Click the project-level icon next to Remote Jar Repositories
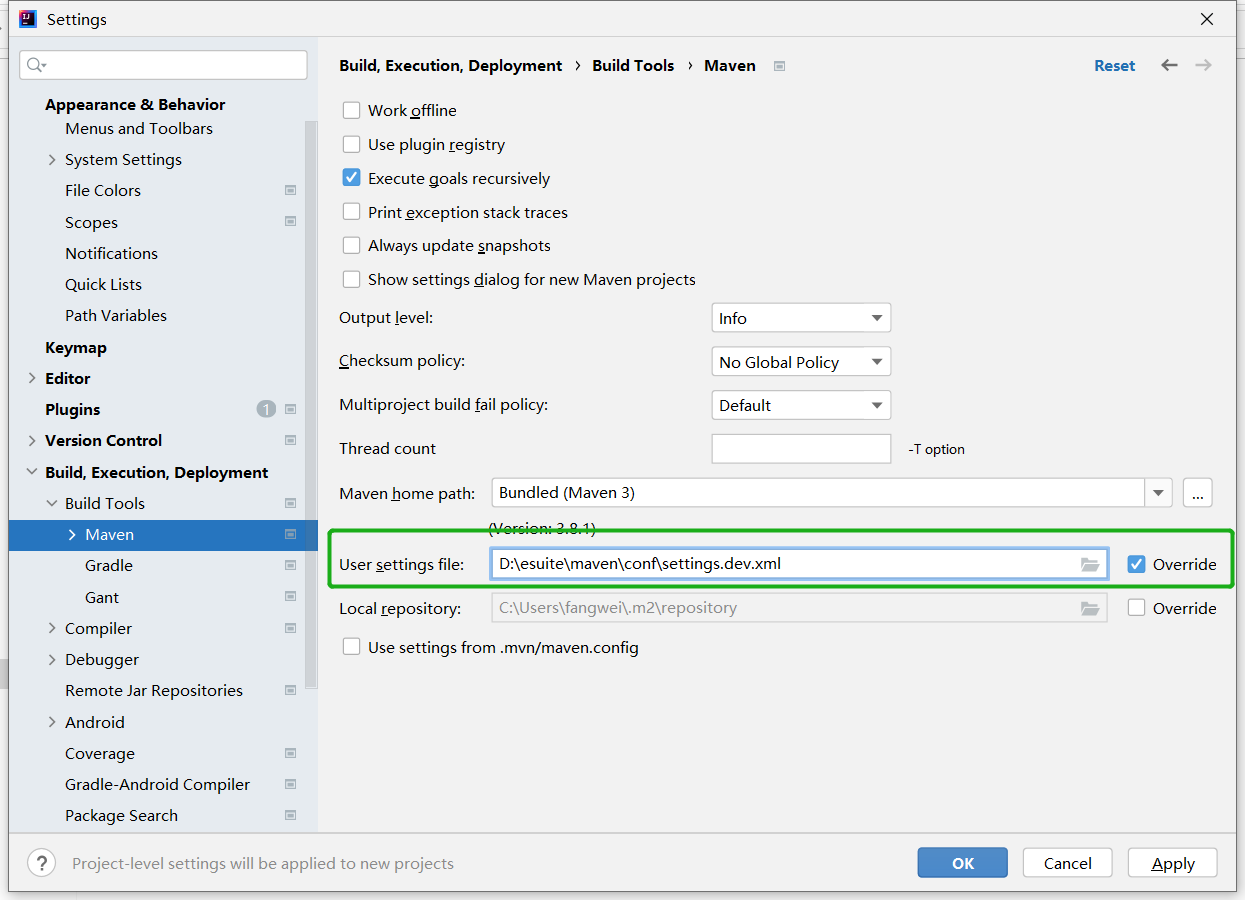The height and width of the screenshot is (900, 1245). [x=290, y=690]
